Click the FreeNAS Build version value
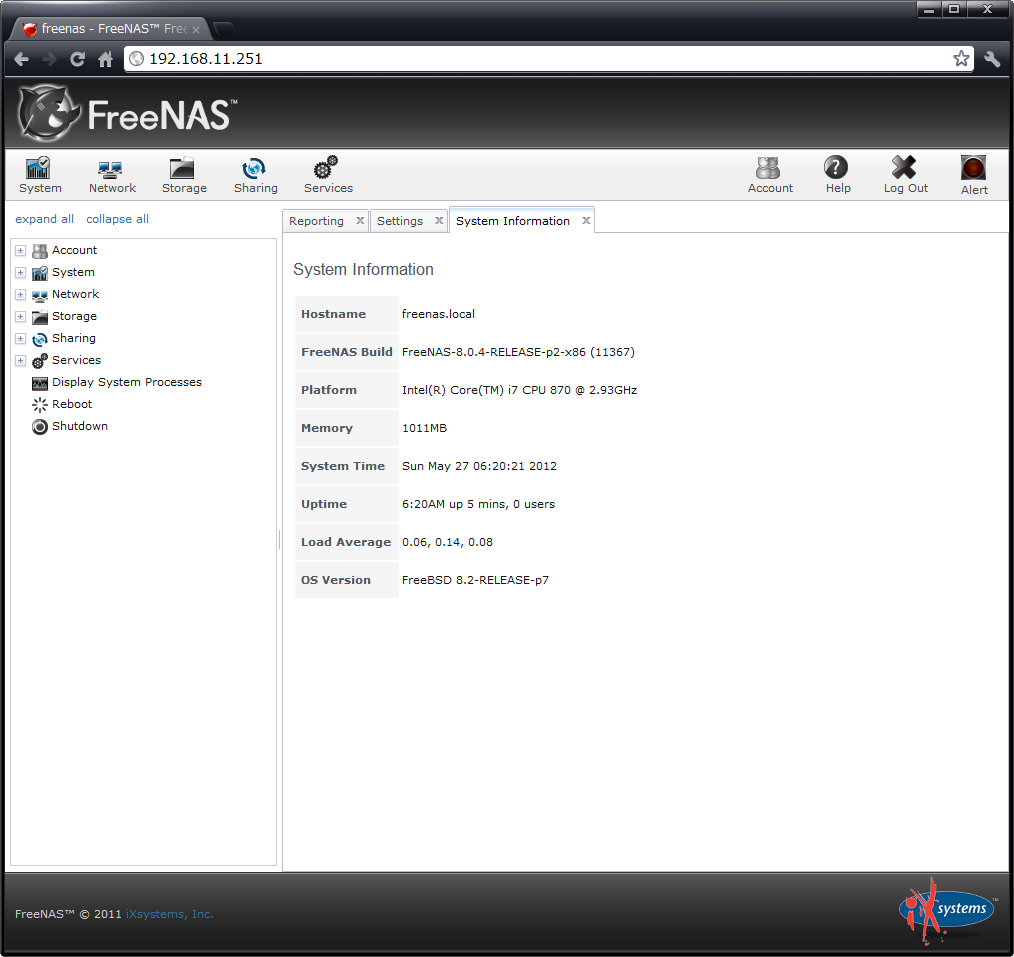 tap(518, 352)
